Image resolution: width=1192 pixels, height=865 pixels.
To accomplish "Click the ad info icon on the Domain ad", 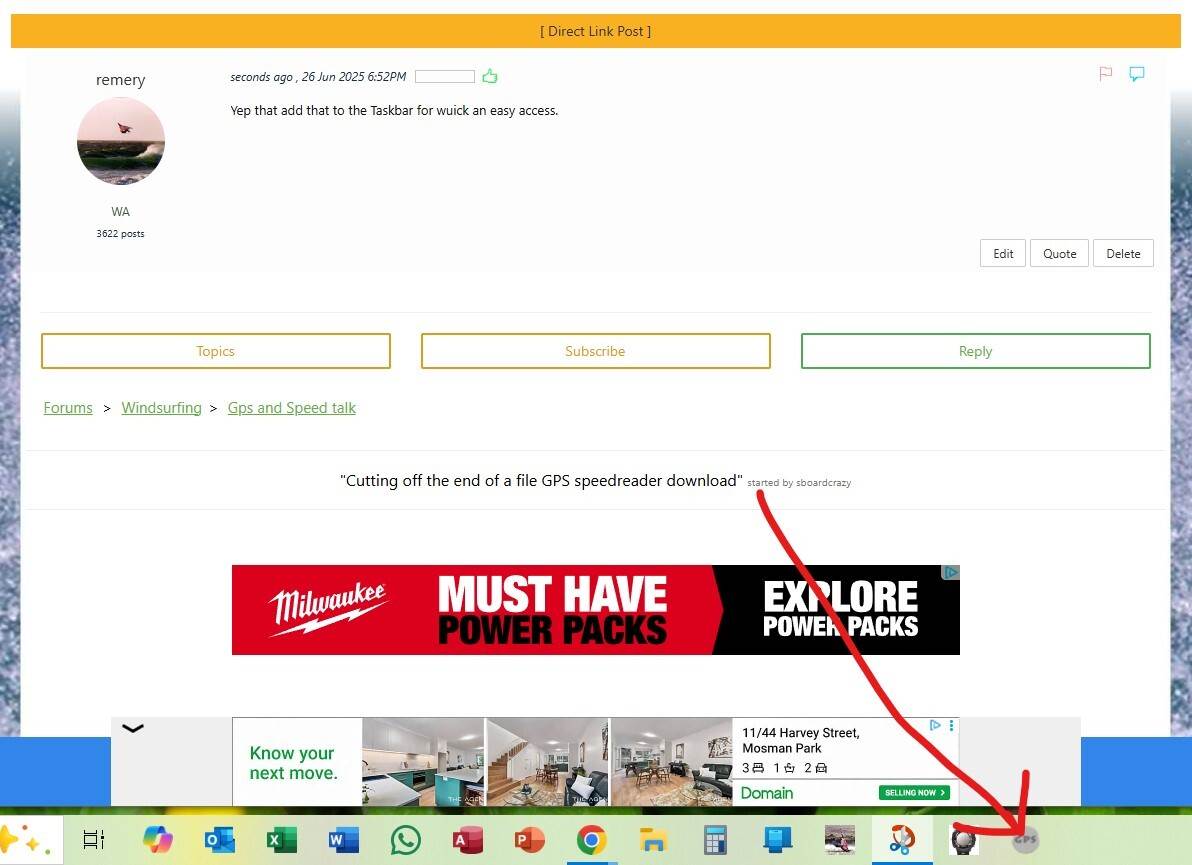I will coord(935,726).
